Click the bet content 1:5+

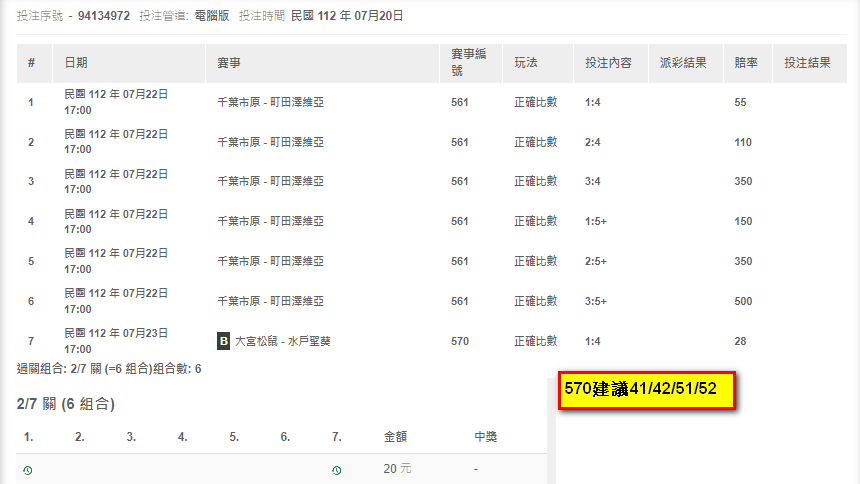596,221
